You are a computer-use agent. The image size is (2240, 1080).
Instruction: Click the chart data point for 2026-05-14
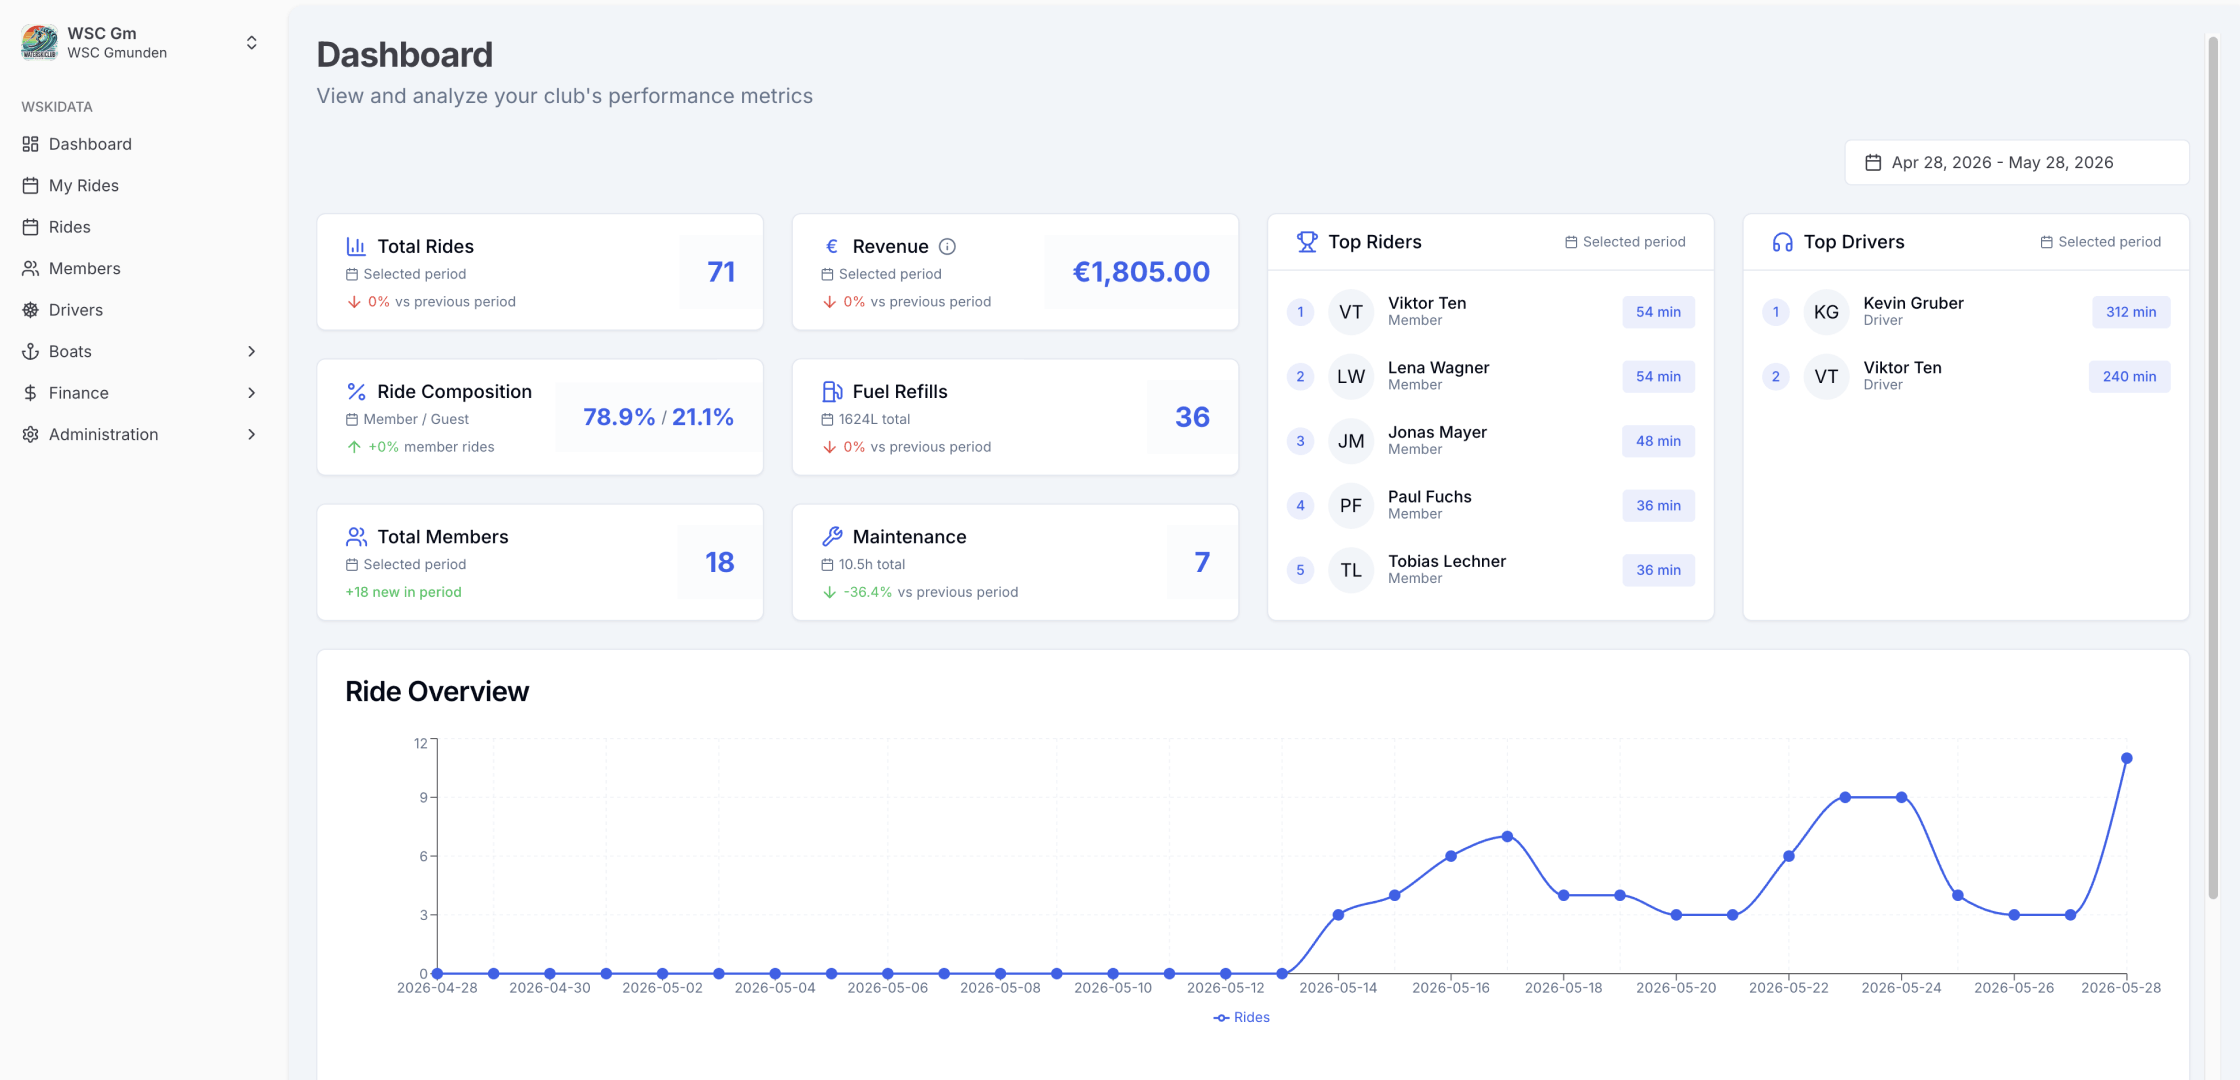point(1338,915)
